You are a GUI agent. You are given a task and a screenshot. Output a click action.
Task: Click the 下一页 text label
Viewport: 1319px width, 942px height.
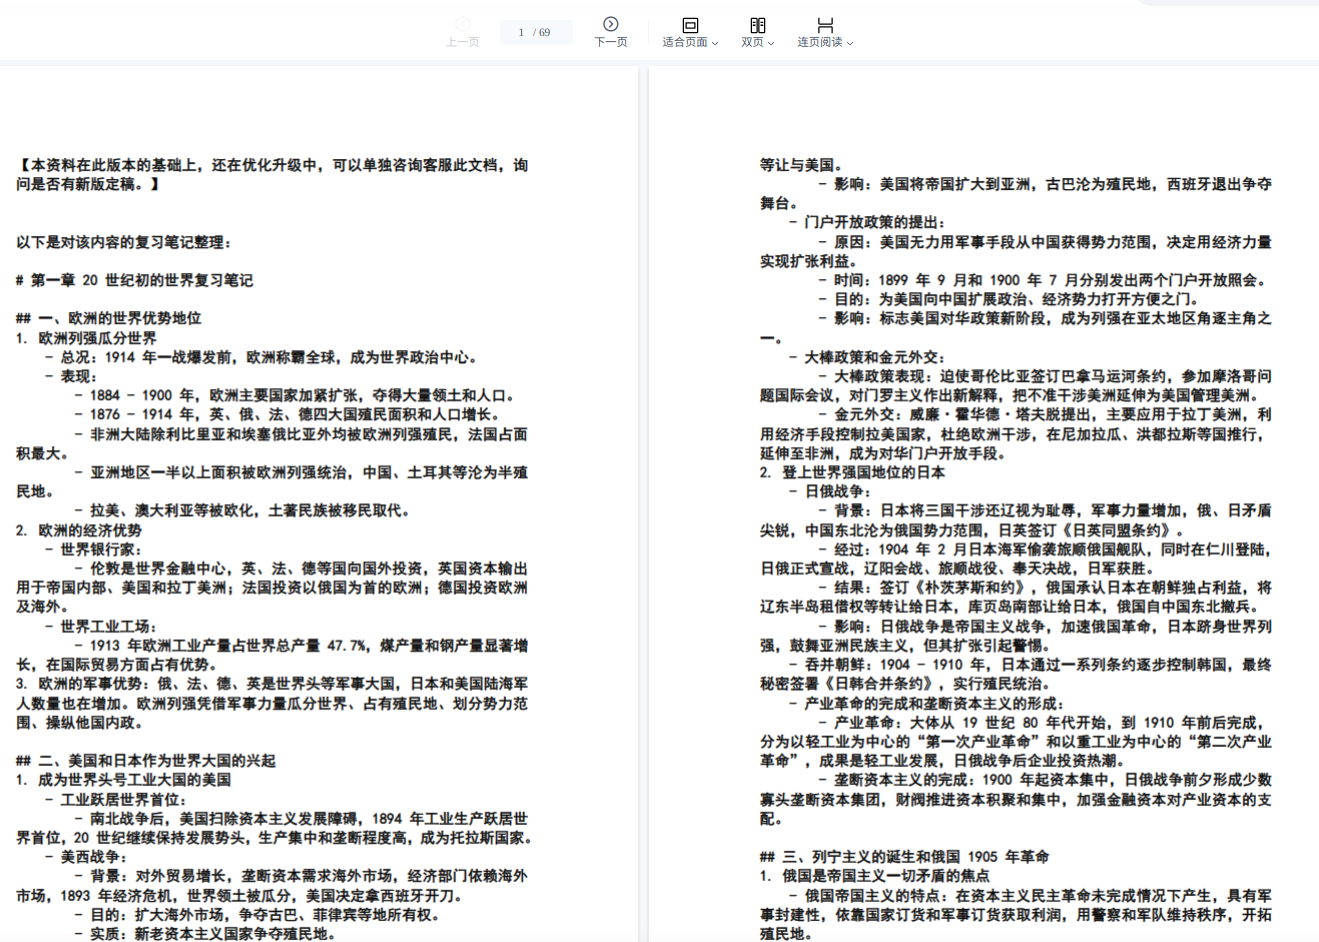pyautogui.click(x=610, y=42)
